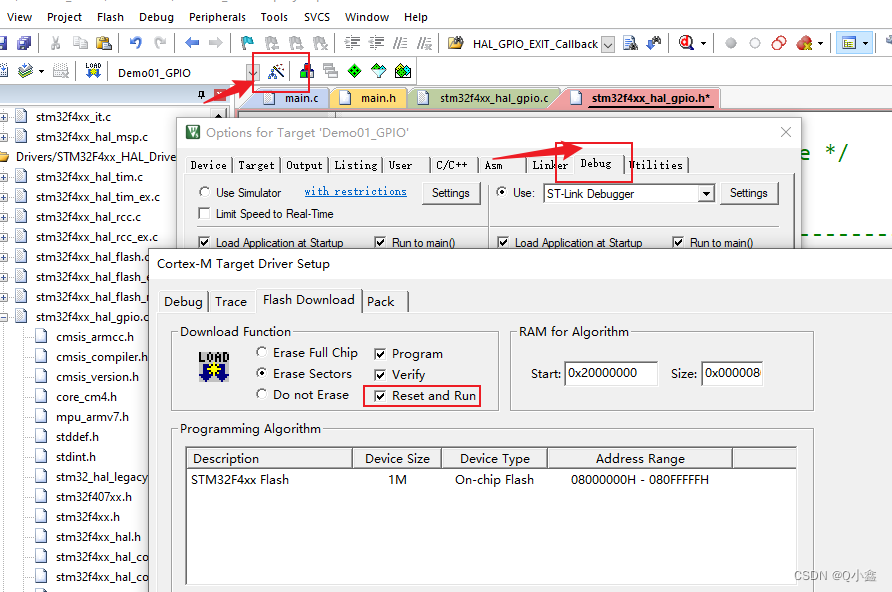Select the C/C++ tab in Options dialog
Screen dimensions: 892x592
click(x=452, y=165)
